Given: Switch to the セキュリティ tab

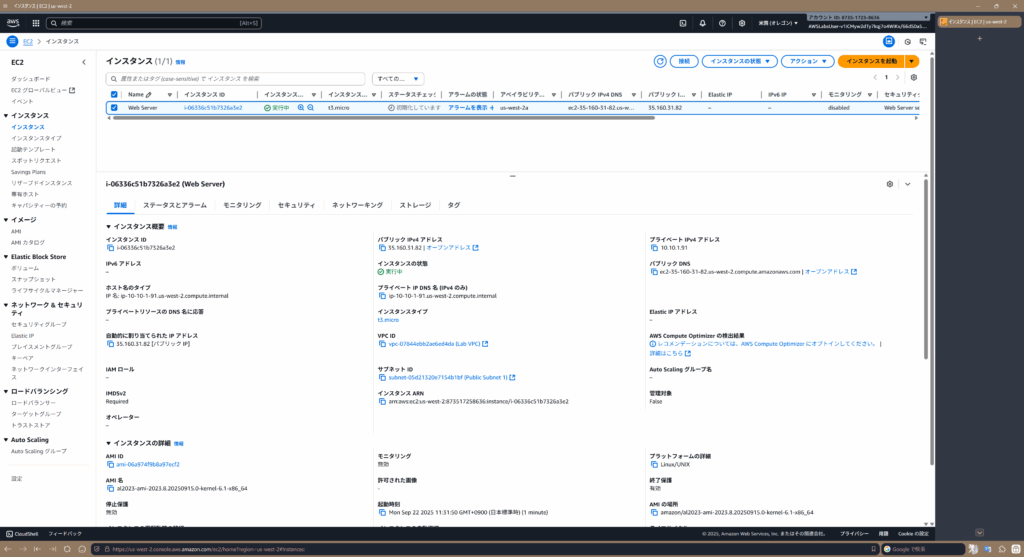Looking at the screenshot, I should point(296,204).
